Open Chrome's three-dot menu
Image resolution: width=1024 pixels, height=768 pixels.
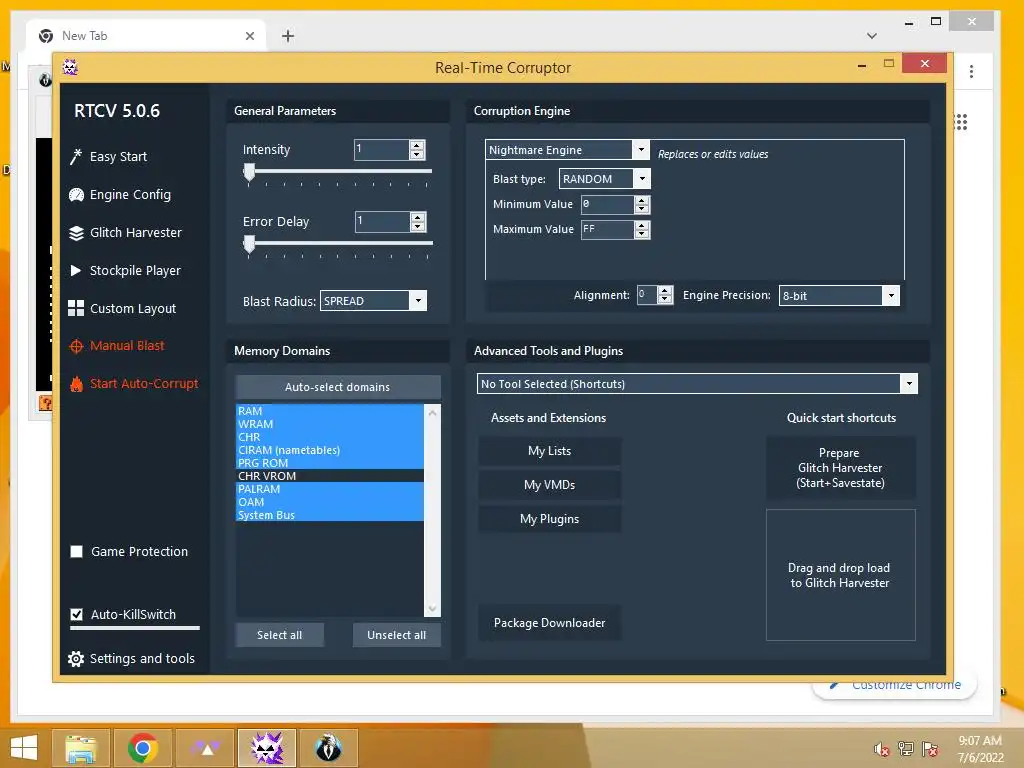point(972,71)
